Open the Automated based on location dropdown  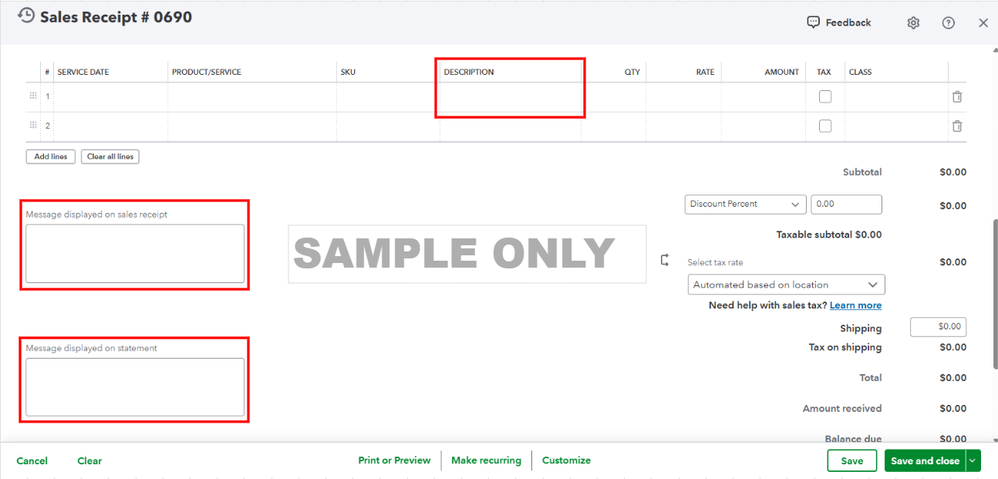786,284
